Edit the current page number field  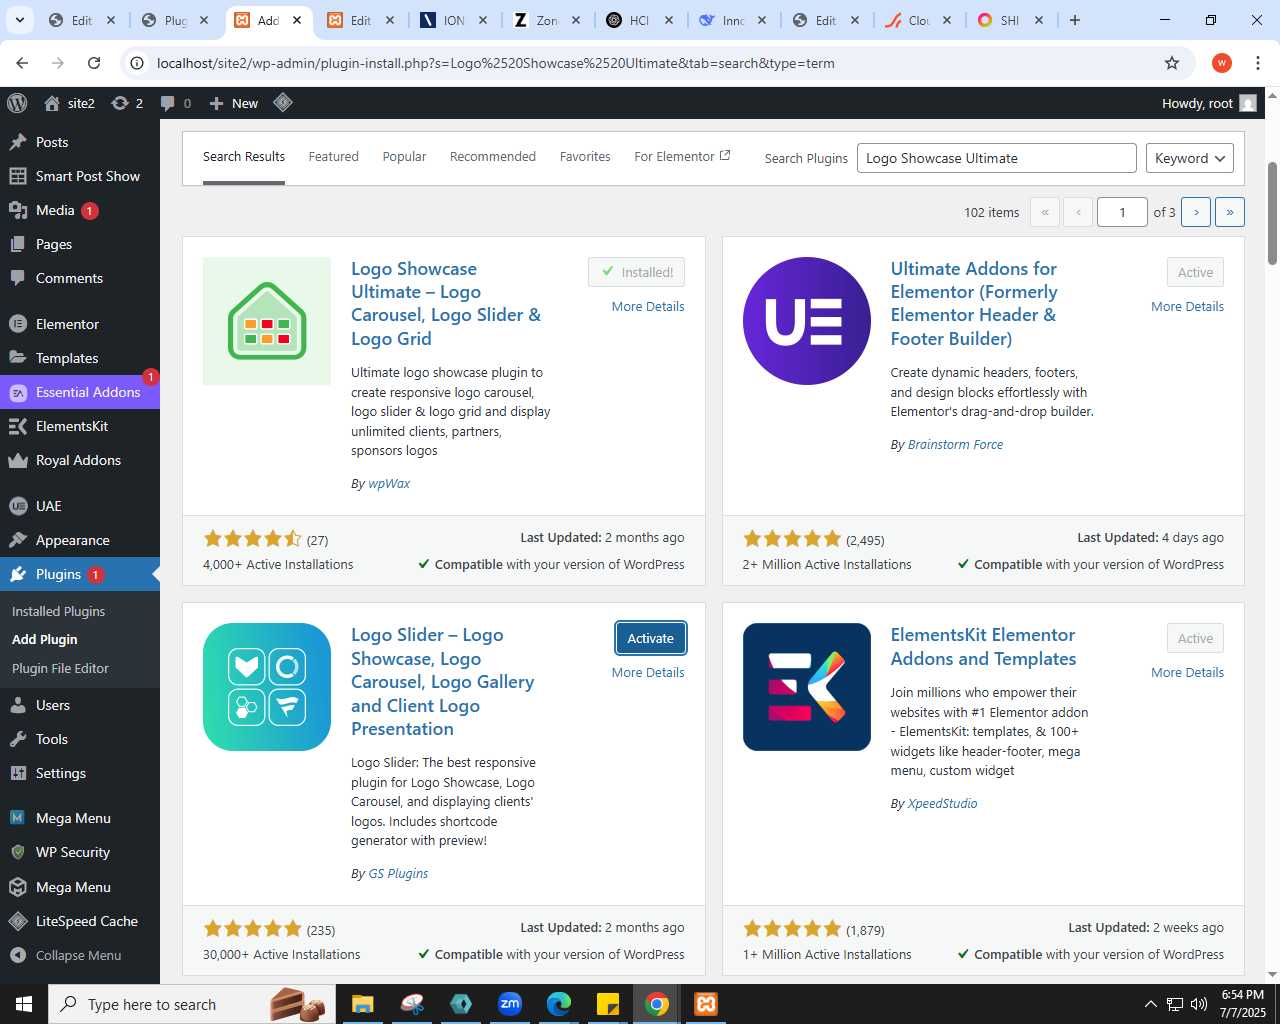coord(1122,212)
